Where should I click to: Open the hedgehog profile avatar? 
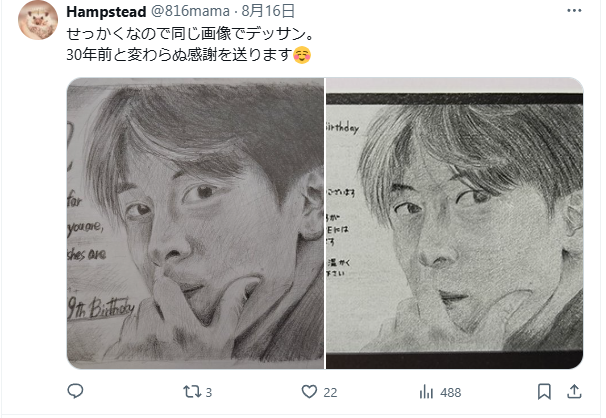coord(38,20)
